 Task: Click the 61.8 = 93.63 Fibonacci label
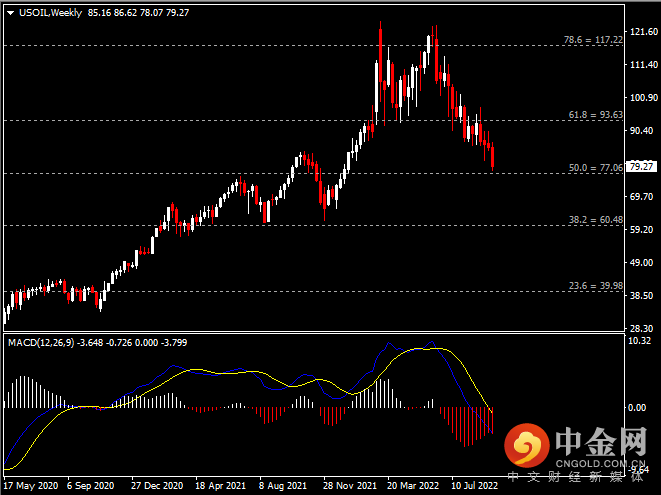pos(596,115)
